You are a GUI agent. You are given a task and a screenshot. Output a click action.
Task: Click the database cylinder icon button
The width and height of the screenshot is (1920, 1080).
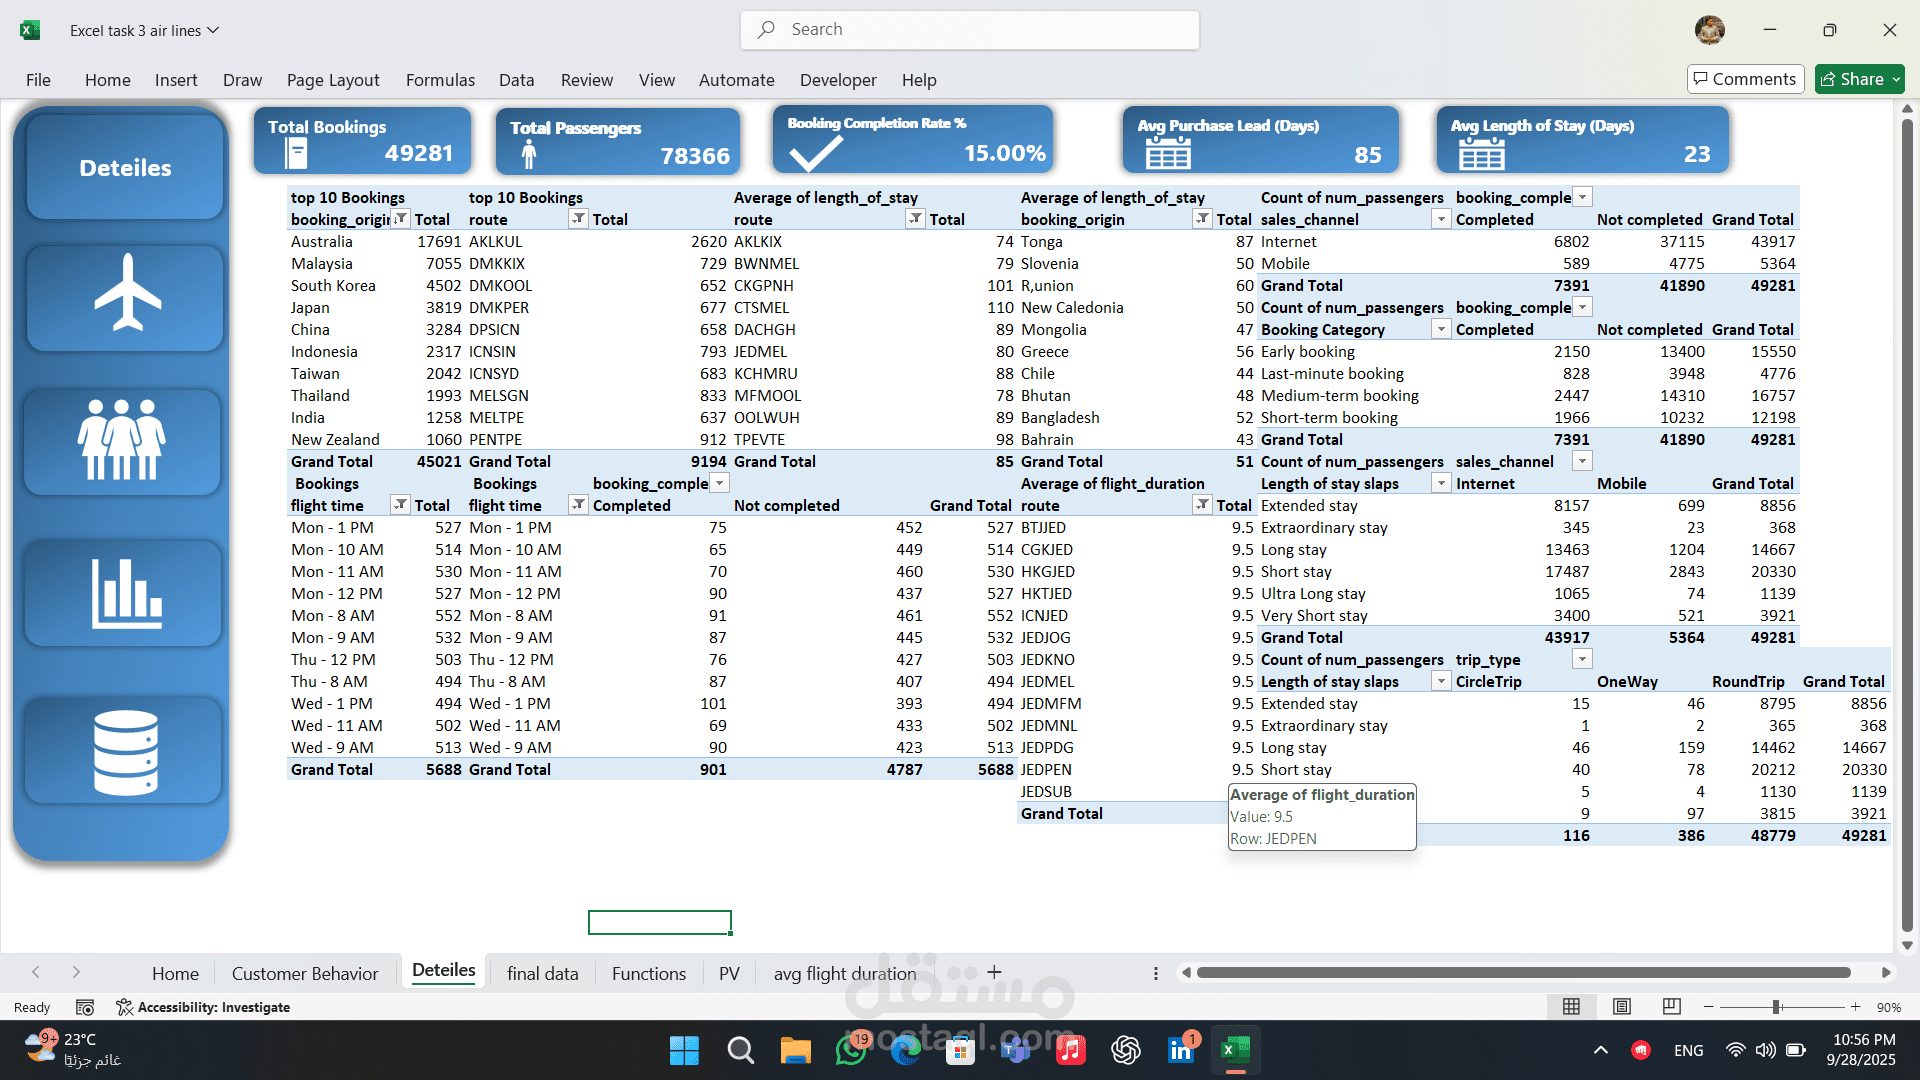point(125,751)
